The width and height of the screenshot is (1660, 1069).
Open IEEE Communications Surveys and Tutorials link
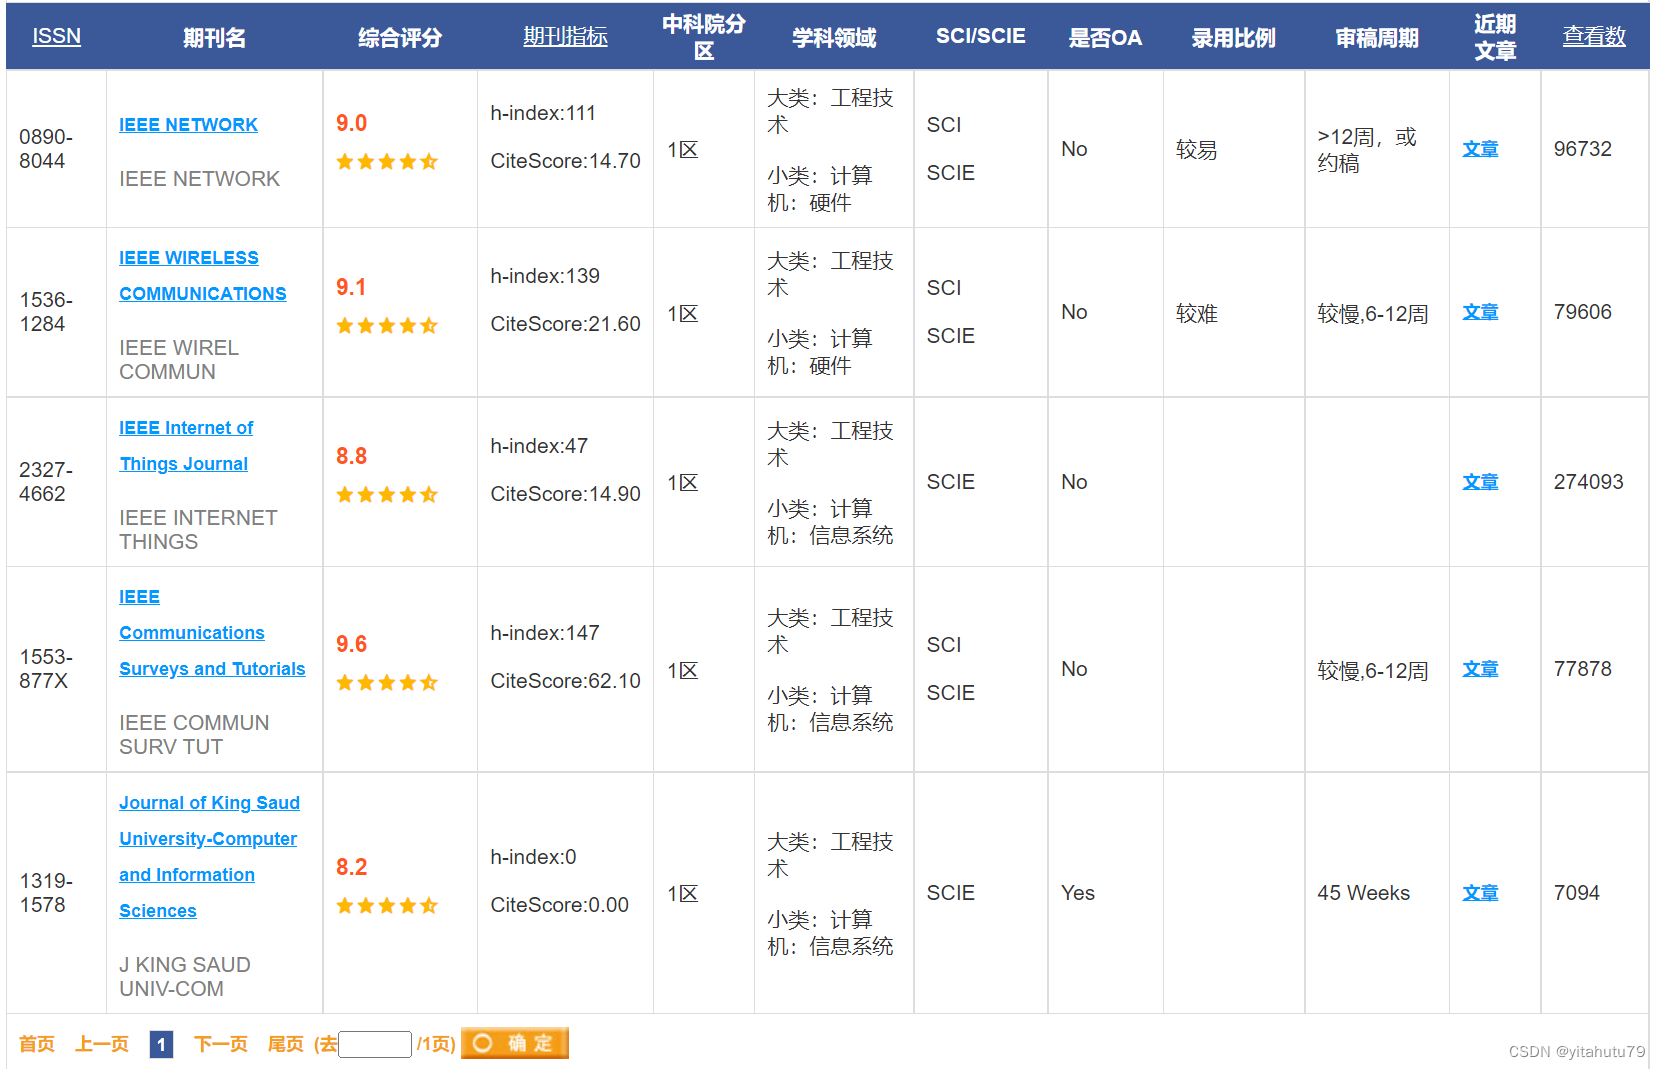point(212,633)
